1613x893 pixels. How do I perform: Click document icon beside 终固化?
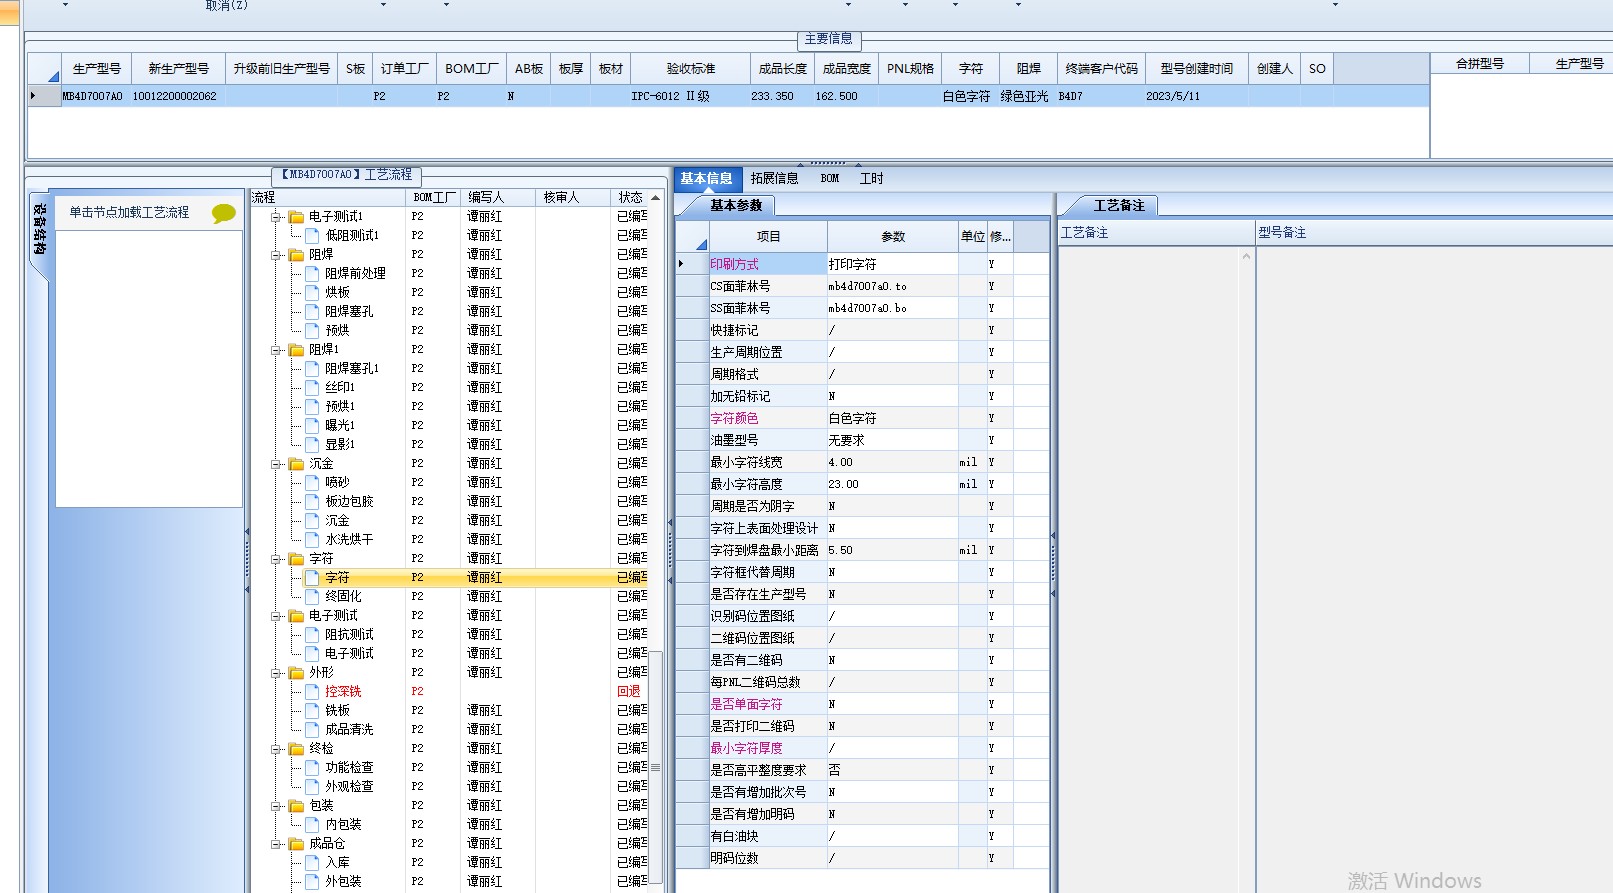[x=312, y=596]
